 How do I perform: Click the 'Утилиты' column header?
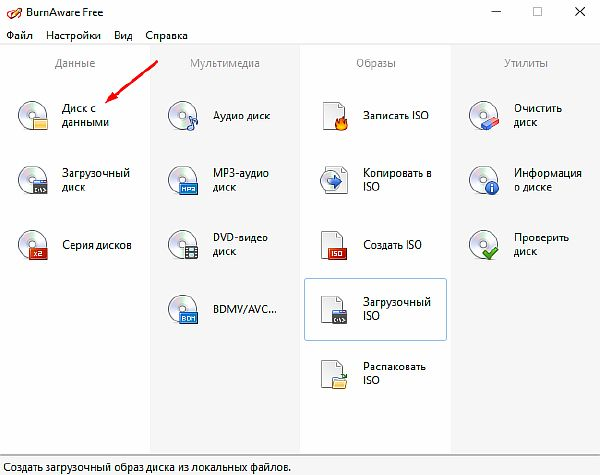click(x=526, y=63)
